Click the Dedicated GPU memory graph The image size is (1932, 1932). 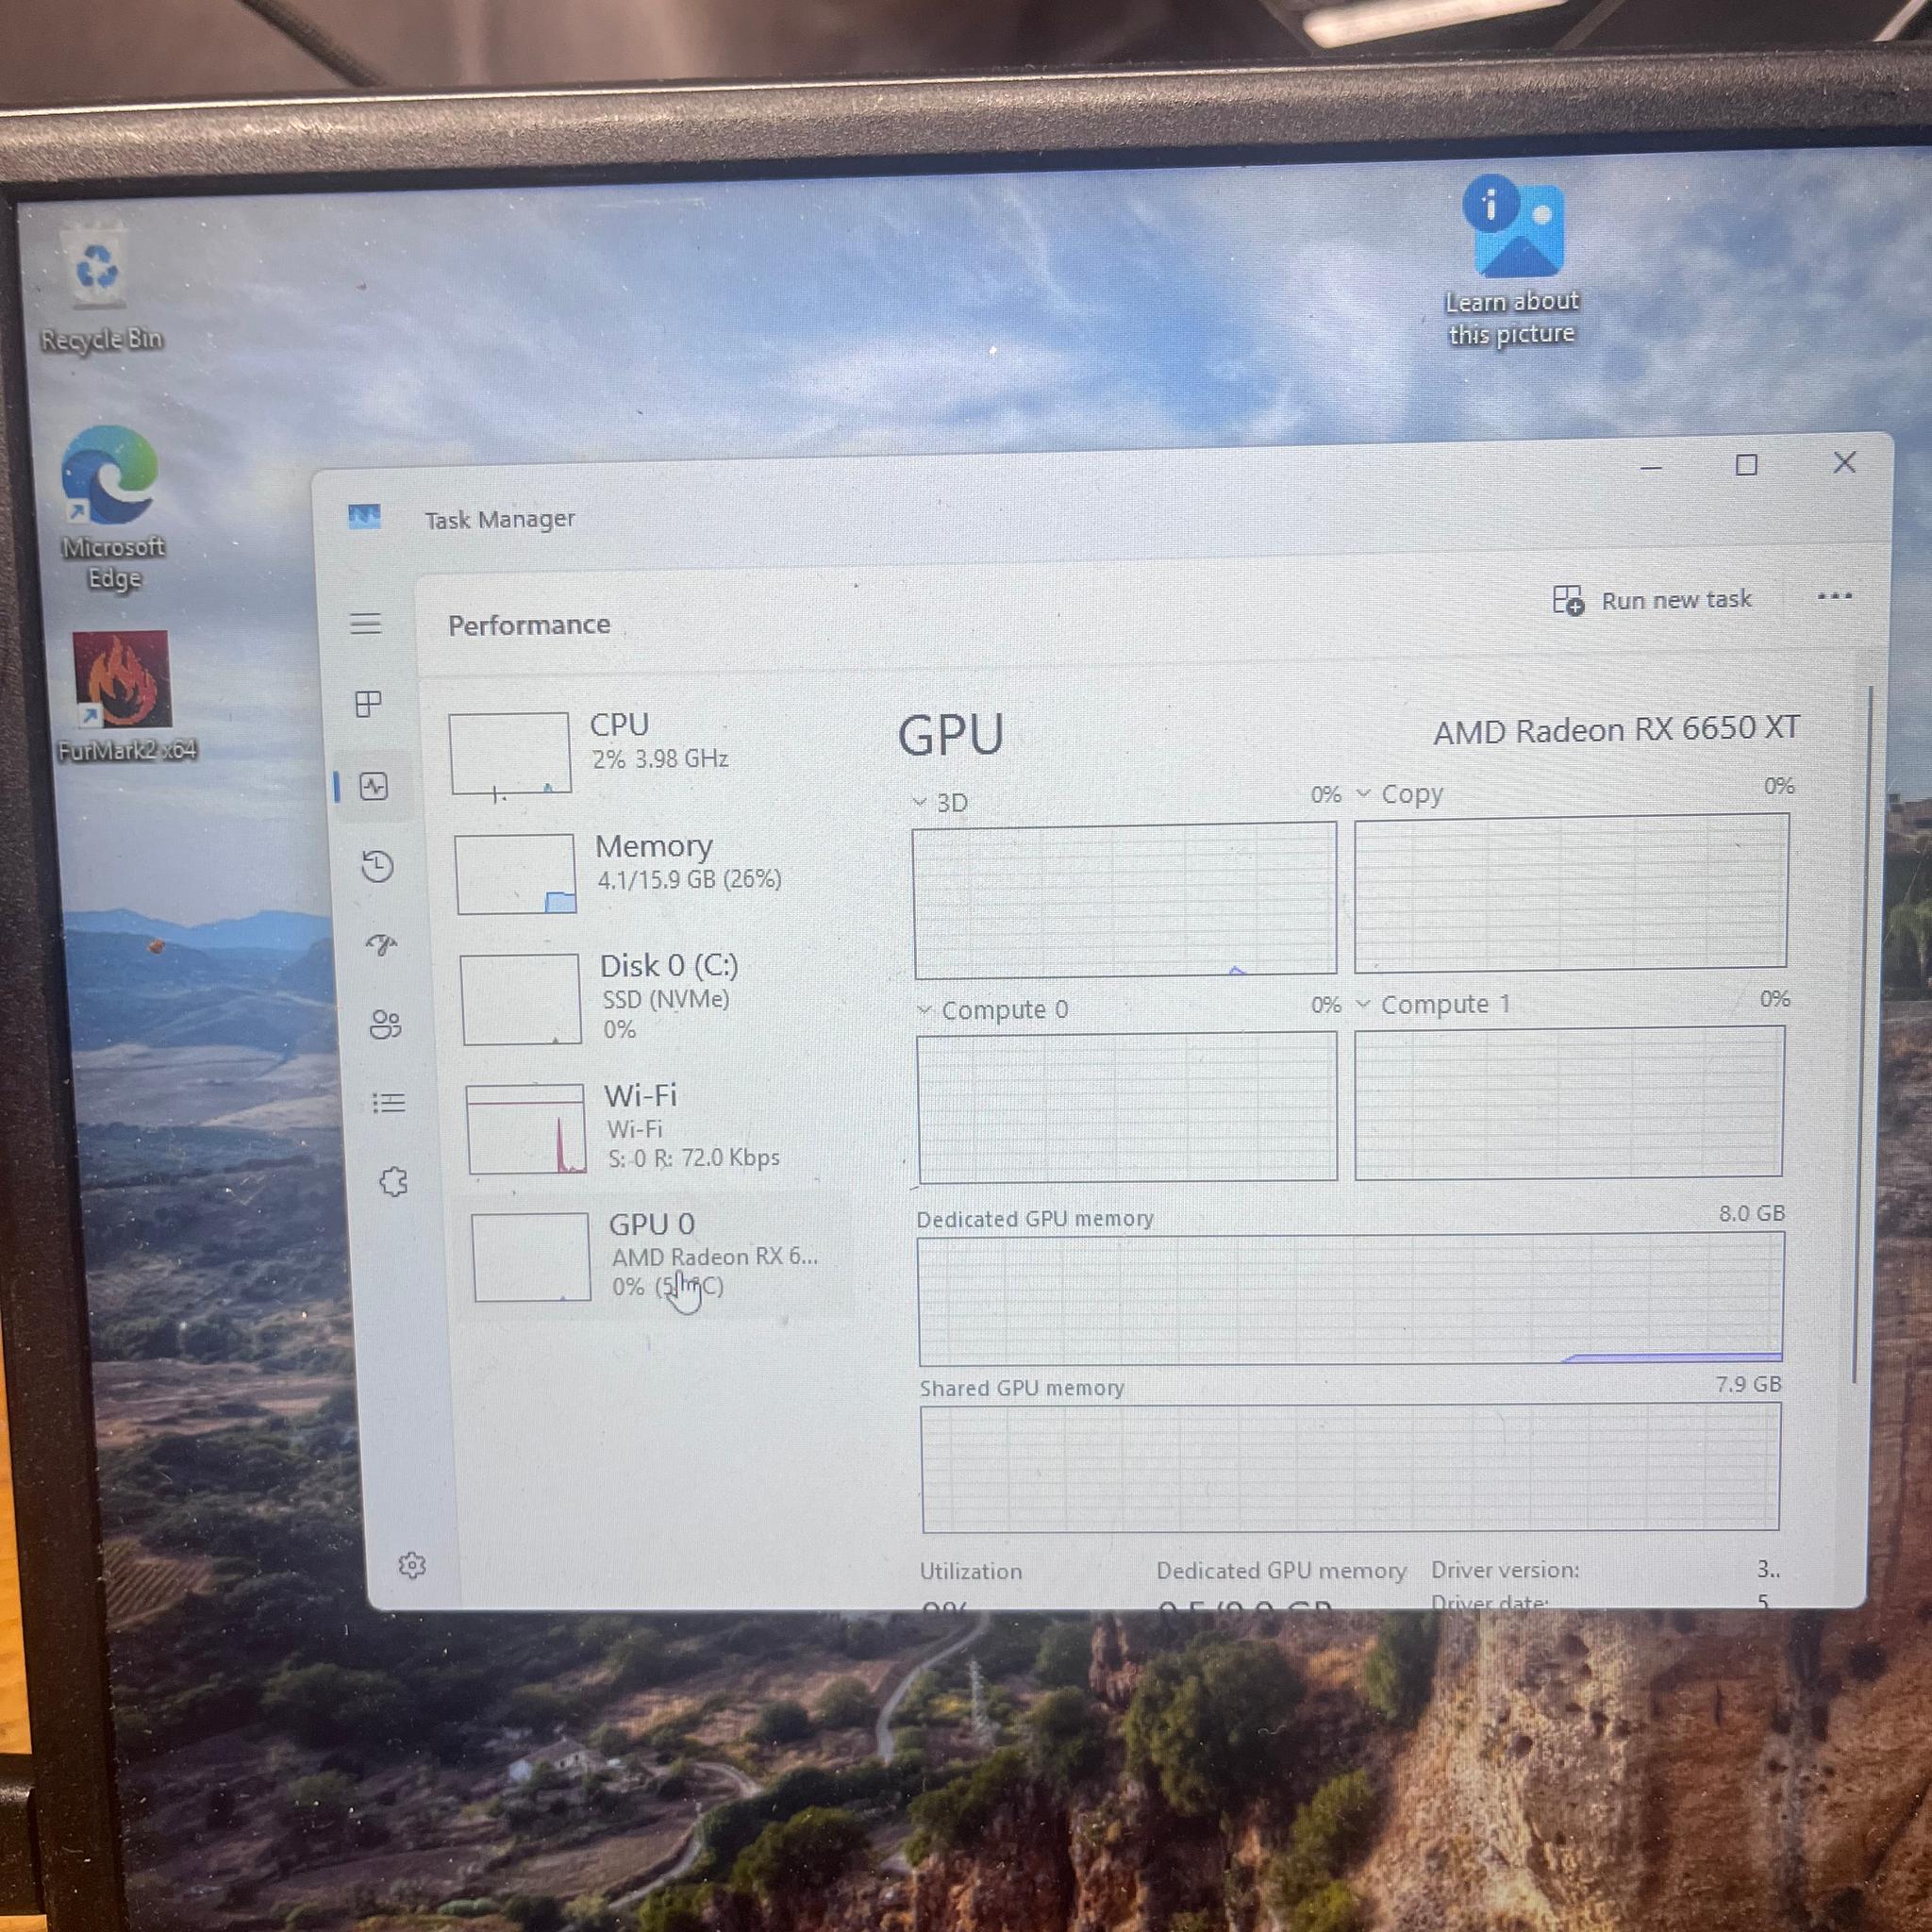click(x=1351, y=1299)
